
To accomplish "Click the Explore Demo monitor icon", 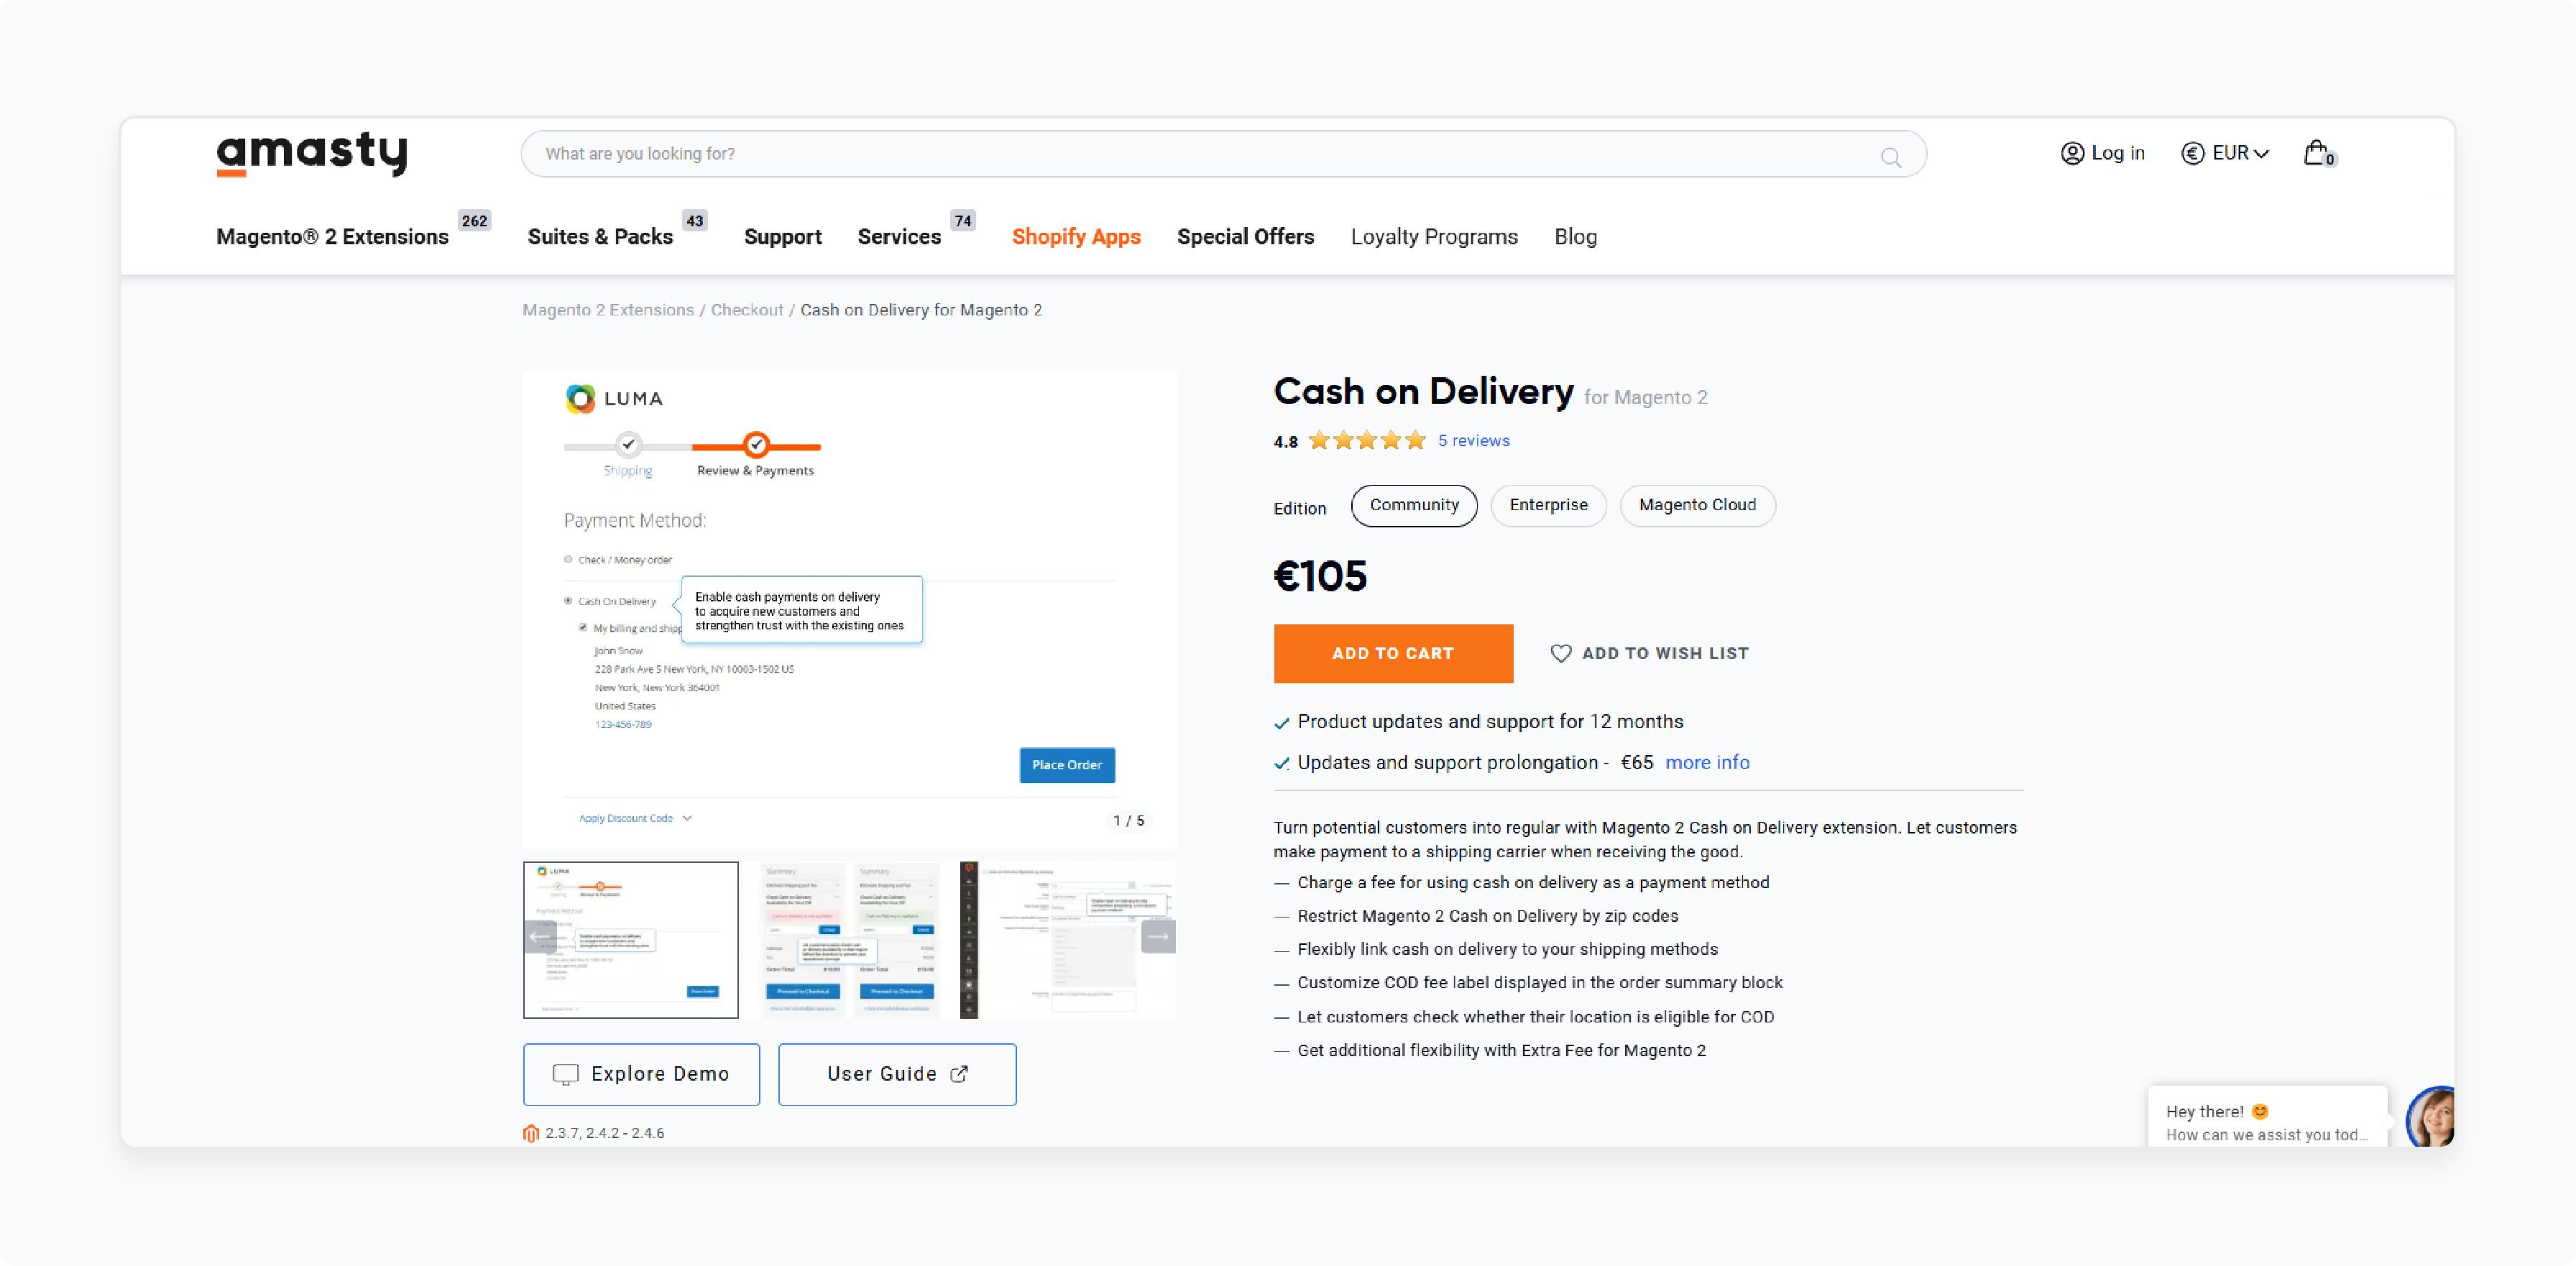I will [565, 1074].
